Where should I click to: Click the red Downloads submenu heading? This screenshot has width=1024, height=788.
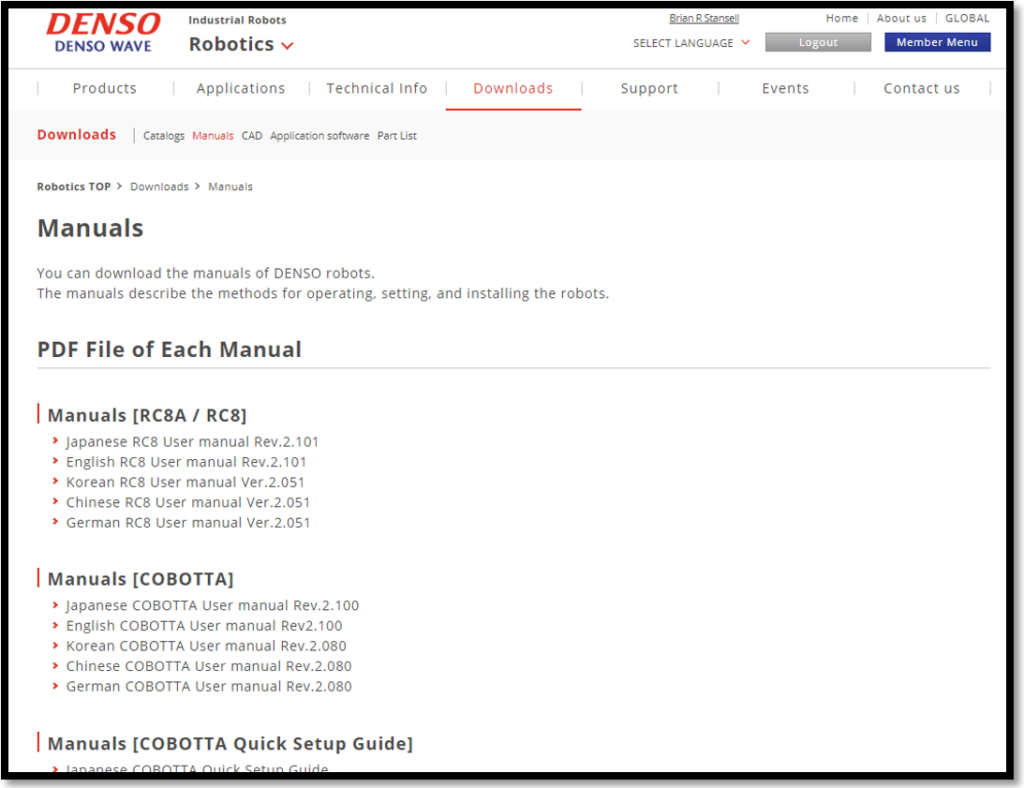[76, 134]
